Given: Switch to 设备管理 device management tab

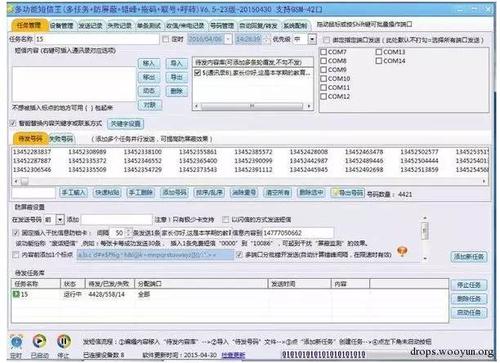Looking at the screenshot, I should (61, 26).
